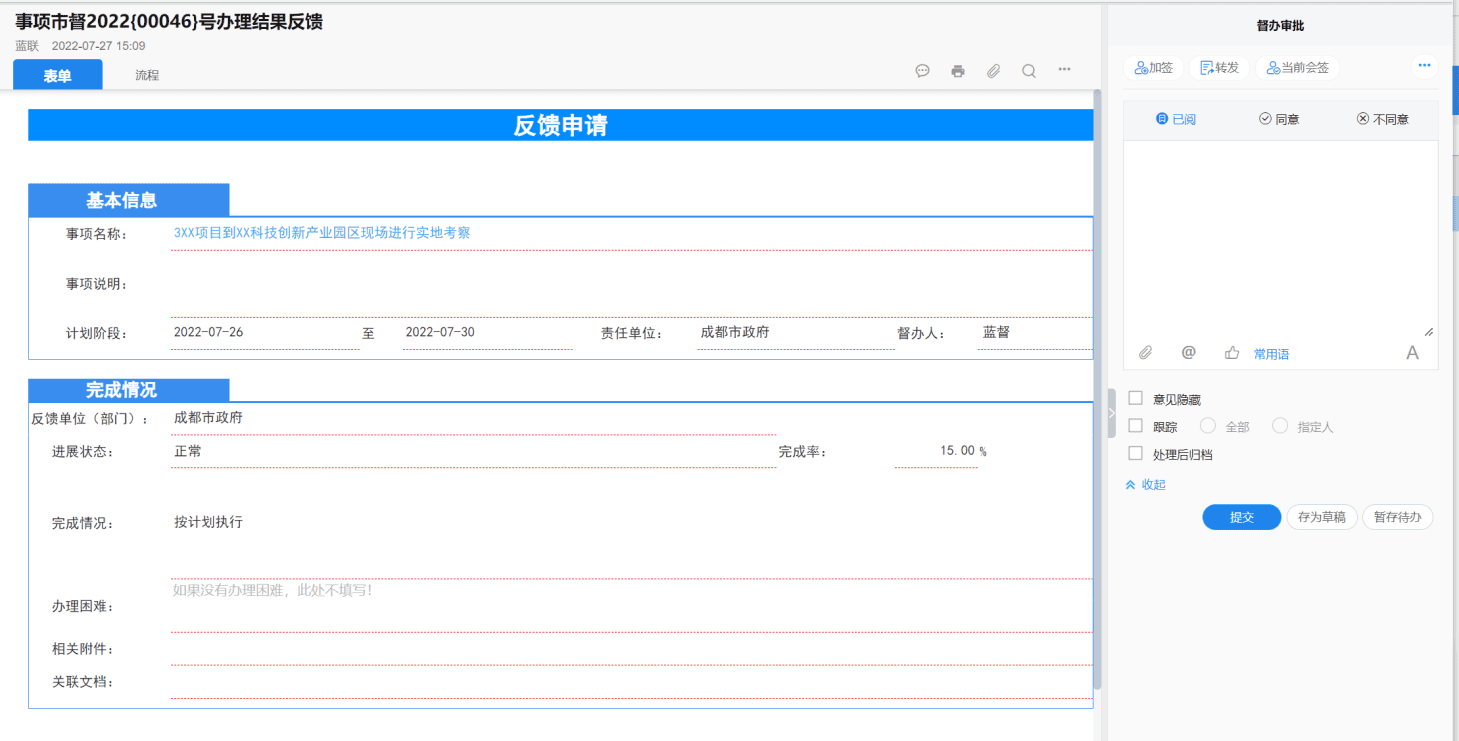Click the 加签 button
Viewport: 1459px width, 741px height.
point(1154,68)
